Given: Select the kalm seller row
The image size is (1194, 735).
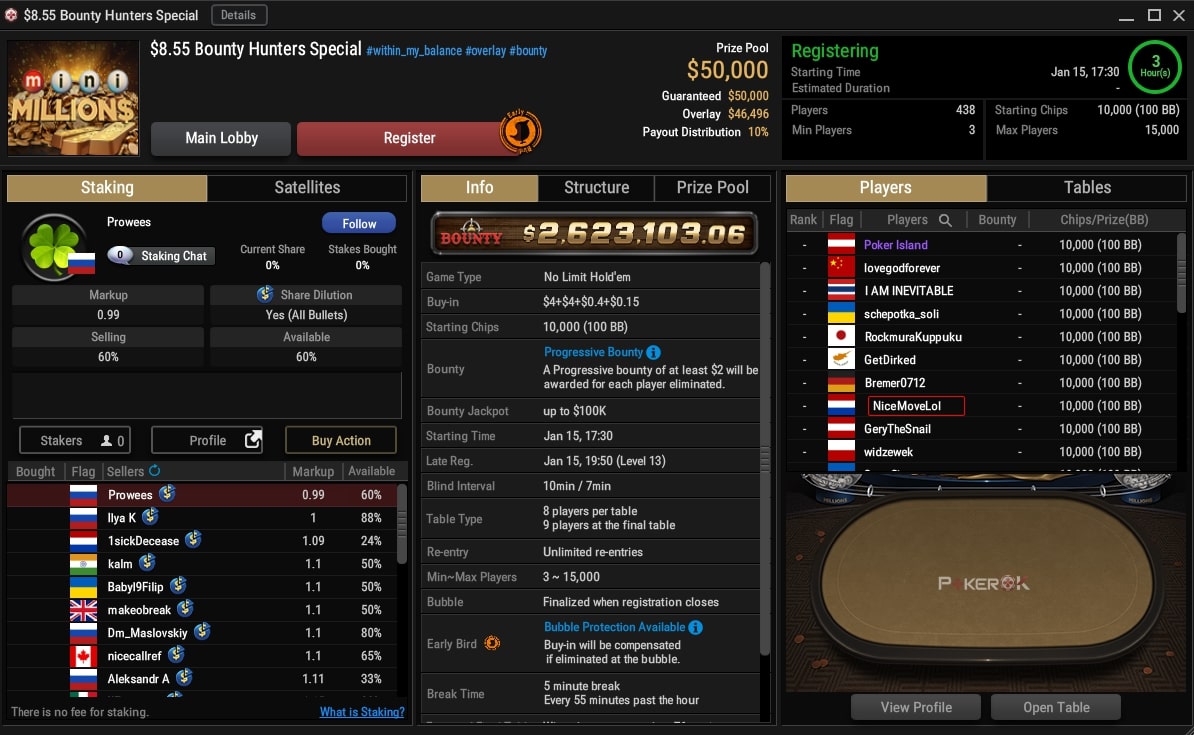Looking at the screenshot, I should (202, 564).
